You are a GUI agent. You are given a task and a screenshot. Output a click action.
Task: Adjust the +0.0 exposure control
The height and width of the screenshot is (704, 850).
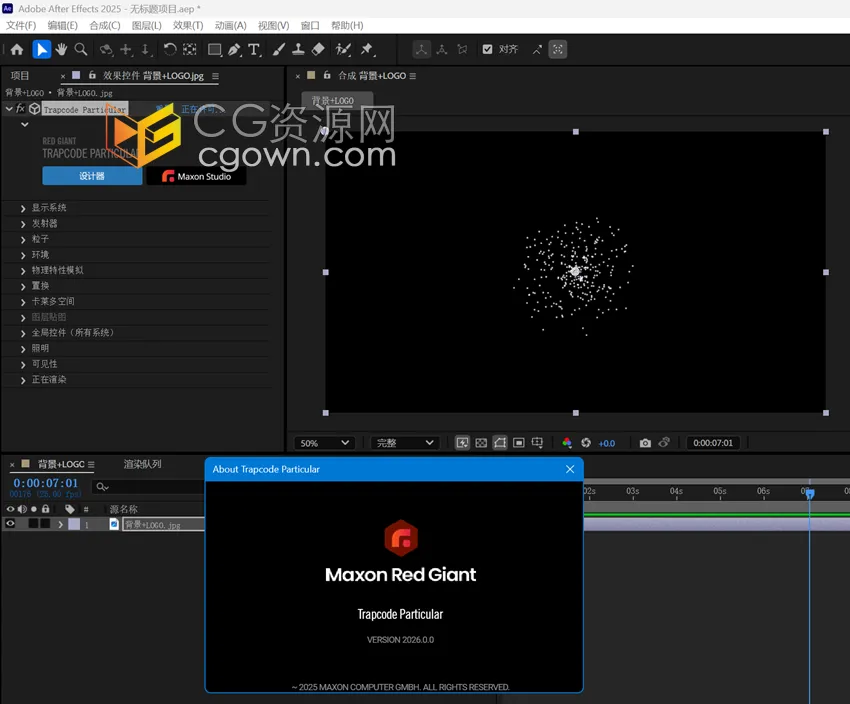tap(607, 443)
